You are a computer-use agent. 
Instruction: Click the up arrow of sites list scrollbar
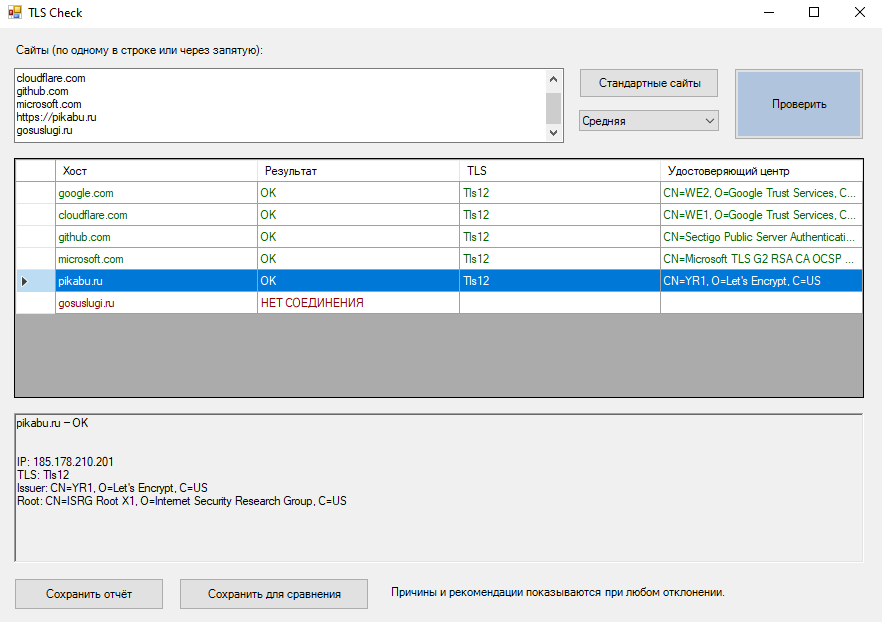pos(554,79)
